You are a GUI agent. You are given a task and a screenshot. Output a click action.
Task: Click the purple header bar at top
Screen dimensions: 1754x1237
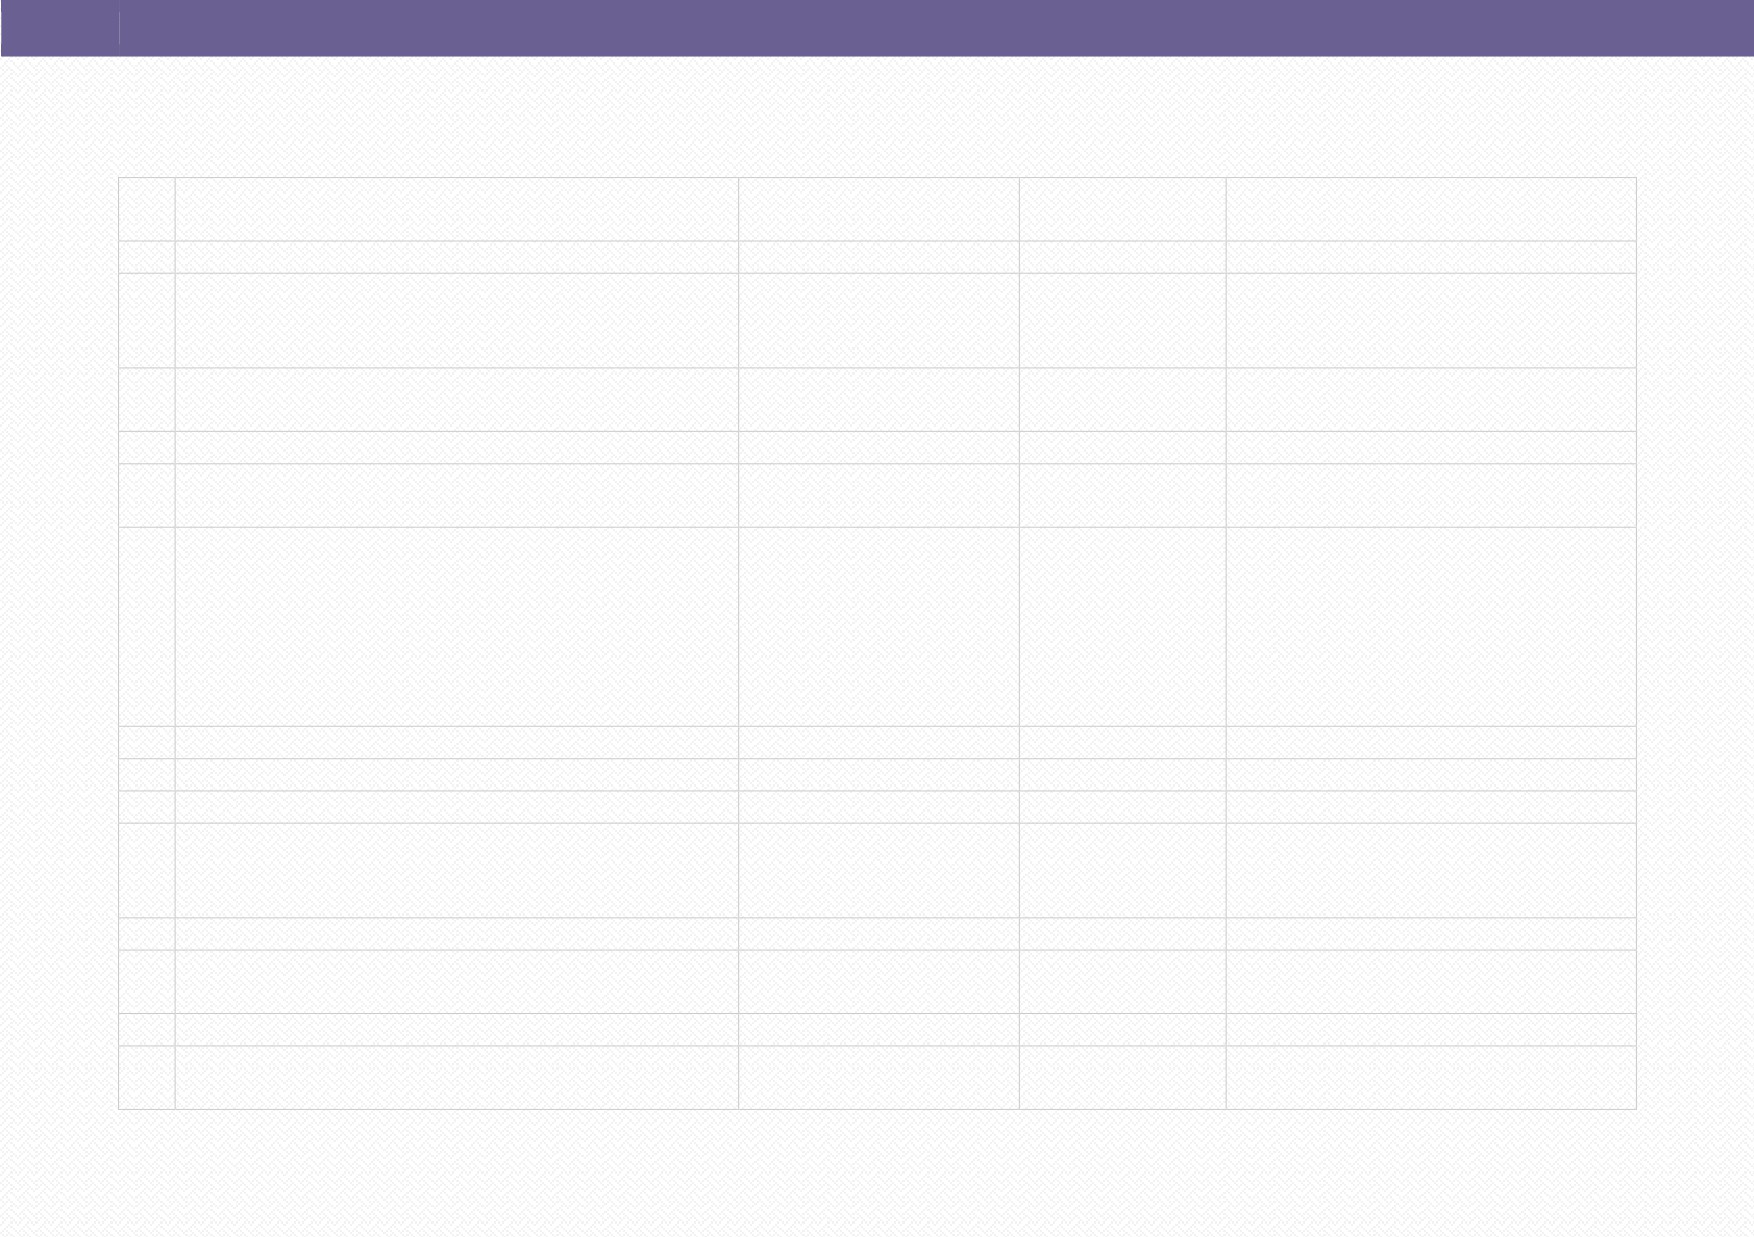click(x=877, y=28)
